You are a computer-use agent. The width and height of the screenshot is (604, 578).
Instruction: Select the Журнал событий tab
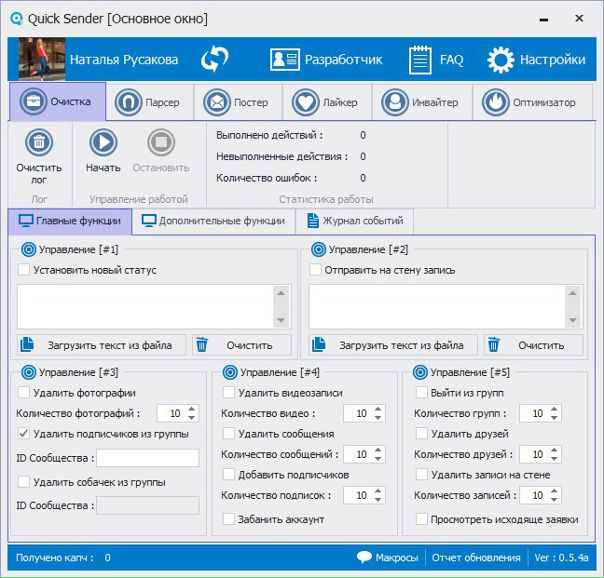pyautogui.click(x=355, y=221)
